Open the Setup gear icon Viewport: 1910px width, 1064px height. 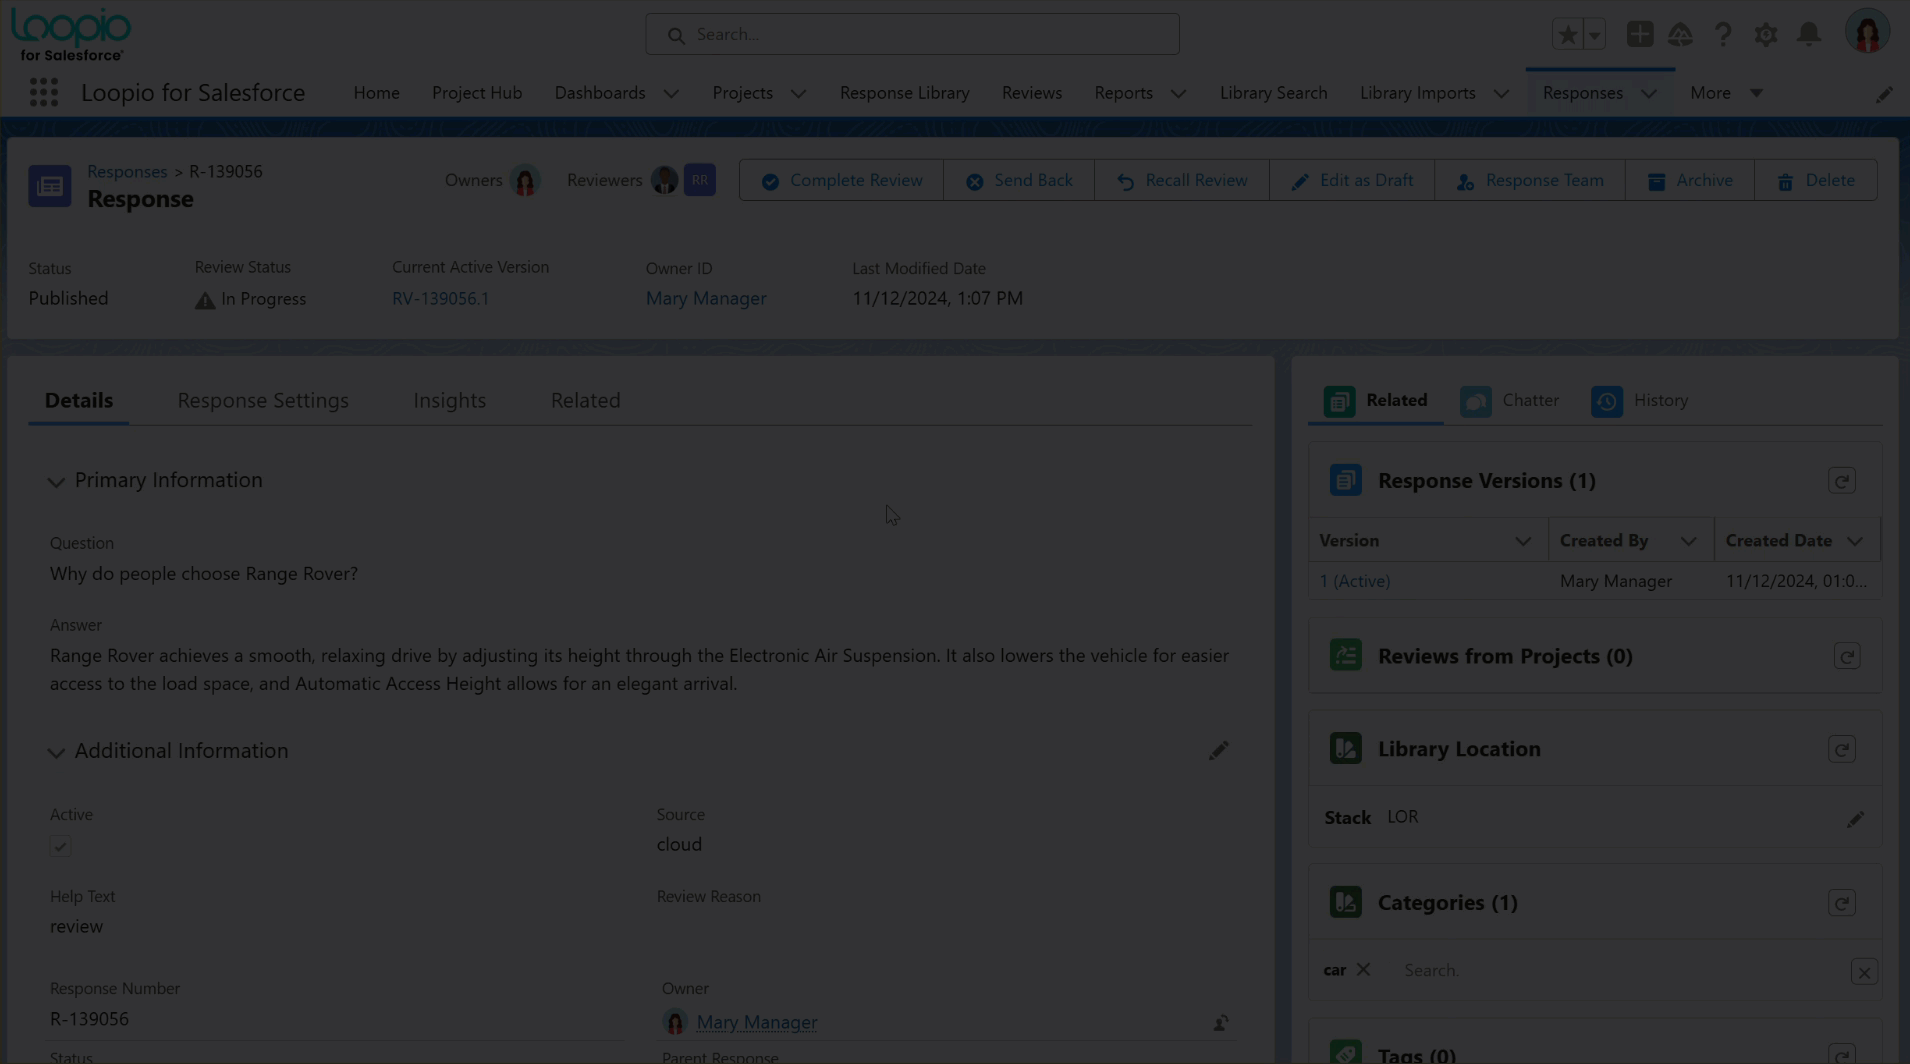click(1765, 35)
